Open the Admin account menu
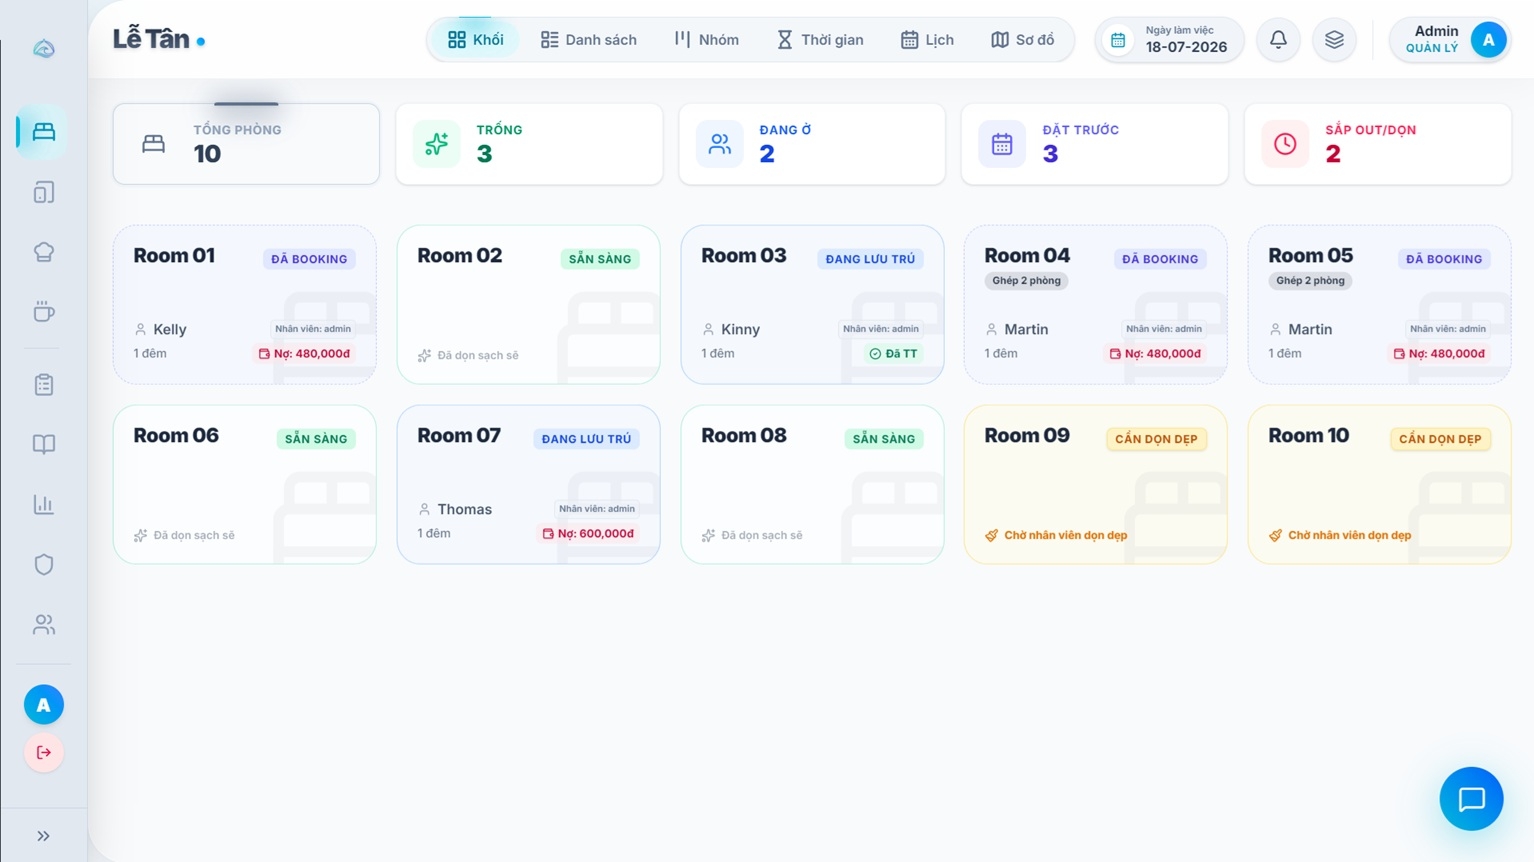1534x862 pixels. [1449, 40]
